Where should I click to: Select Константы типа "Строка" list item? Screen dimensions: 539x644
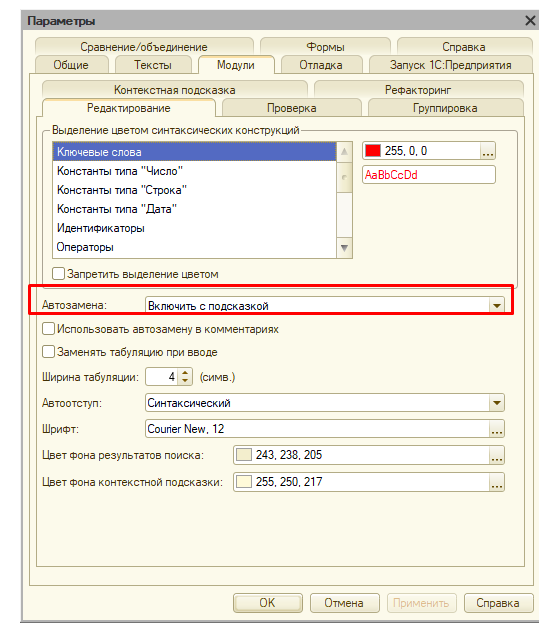pyautogui.click(x=194, y=190)
